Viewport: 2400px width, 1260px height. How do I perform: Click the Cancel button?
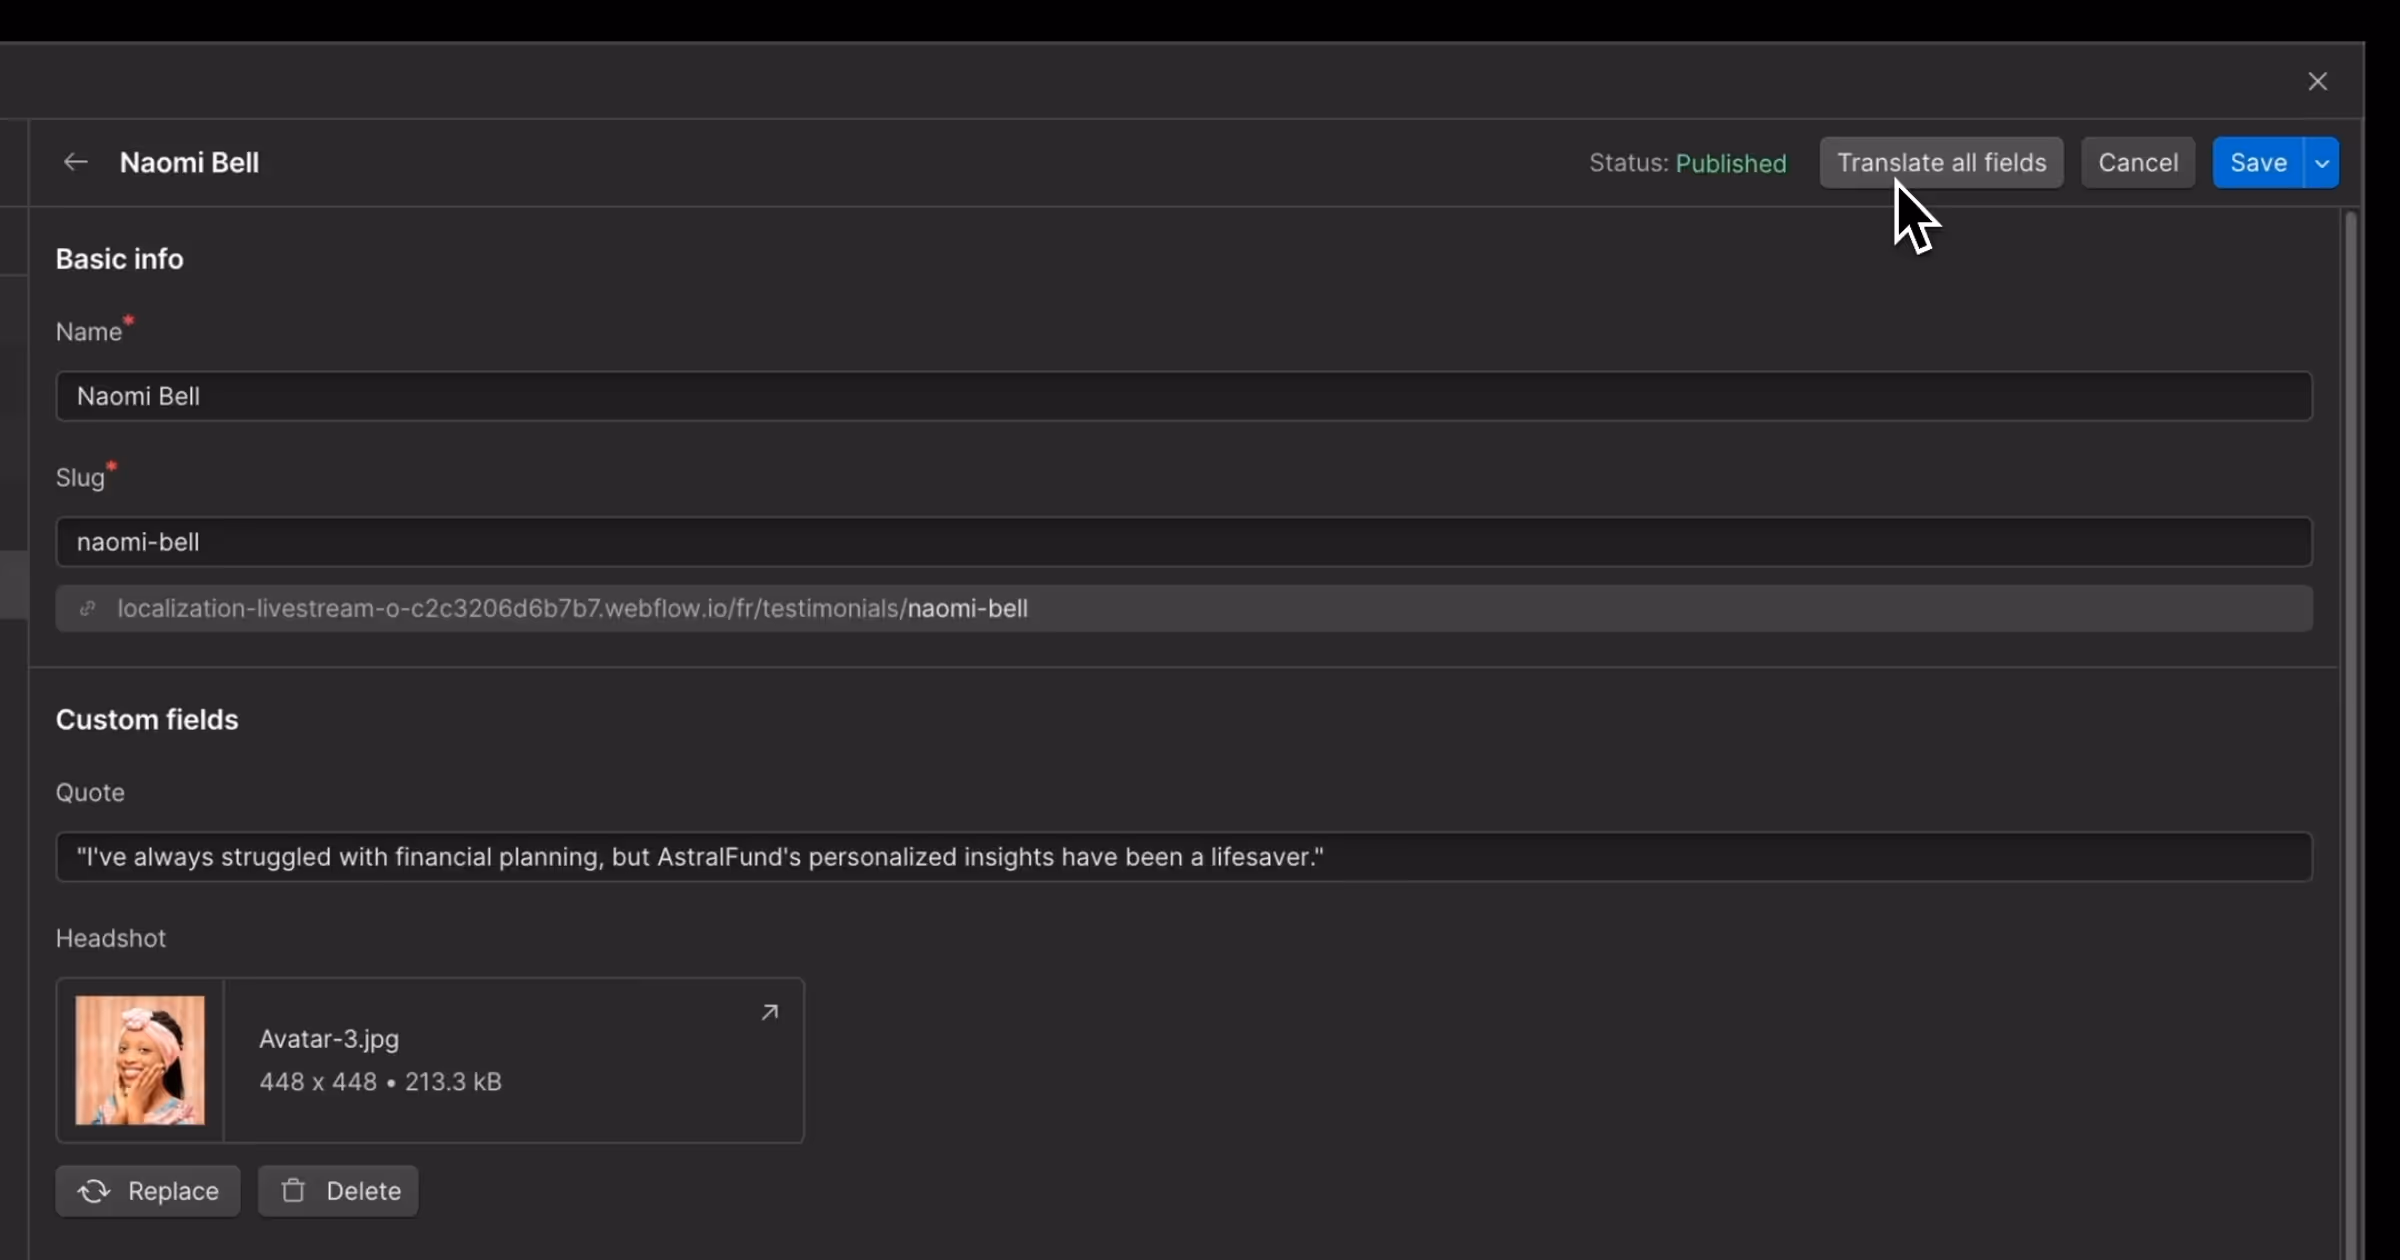2136,162
